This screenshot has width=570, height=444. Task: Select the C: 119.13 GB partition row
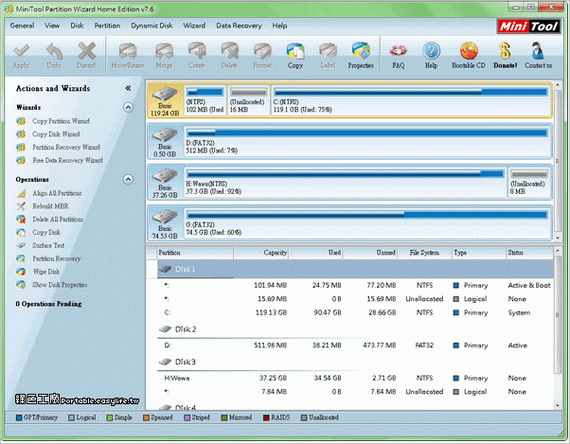(x=356, y=312)
